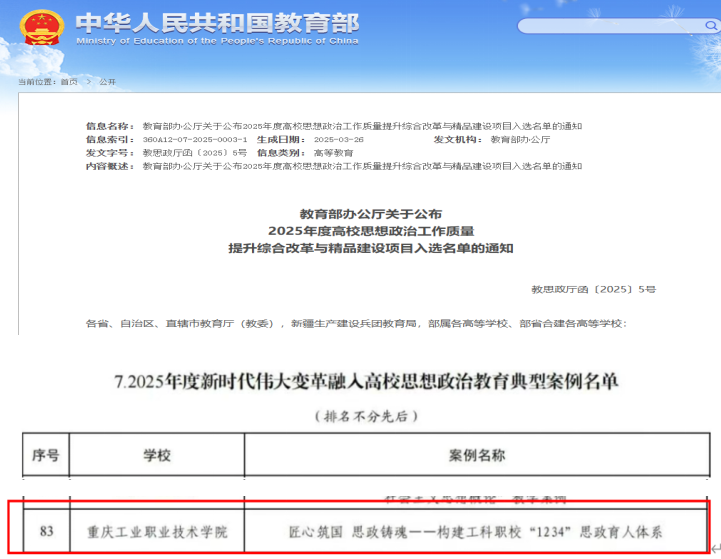Click the list title 7.2025年度新时代伟大变革融入高校思想政治教育典型案例名单
The height and width of the screenshot is (559, 721).
[366, 382]
